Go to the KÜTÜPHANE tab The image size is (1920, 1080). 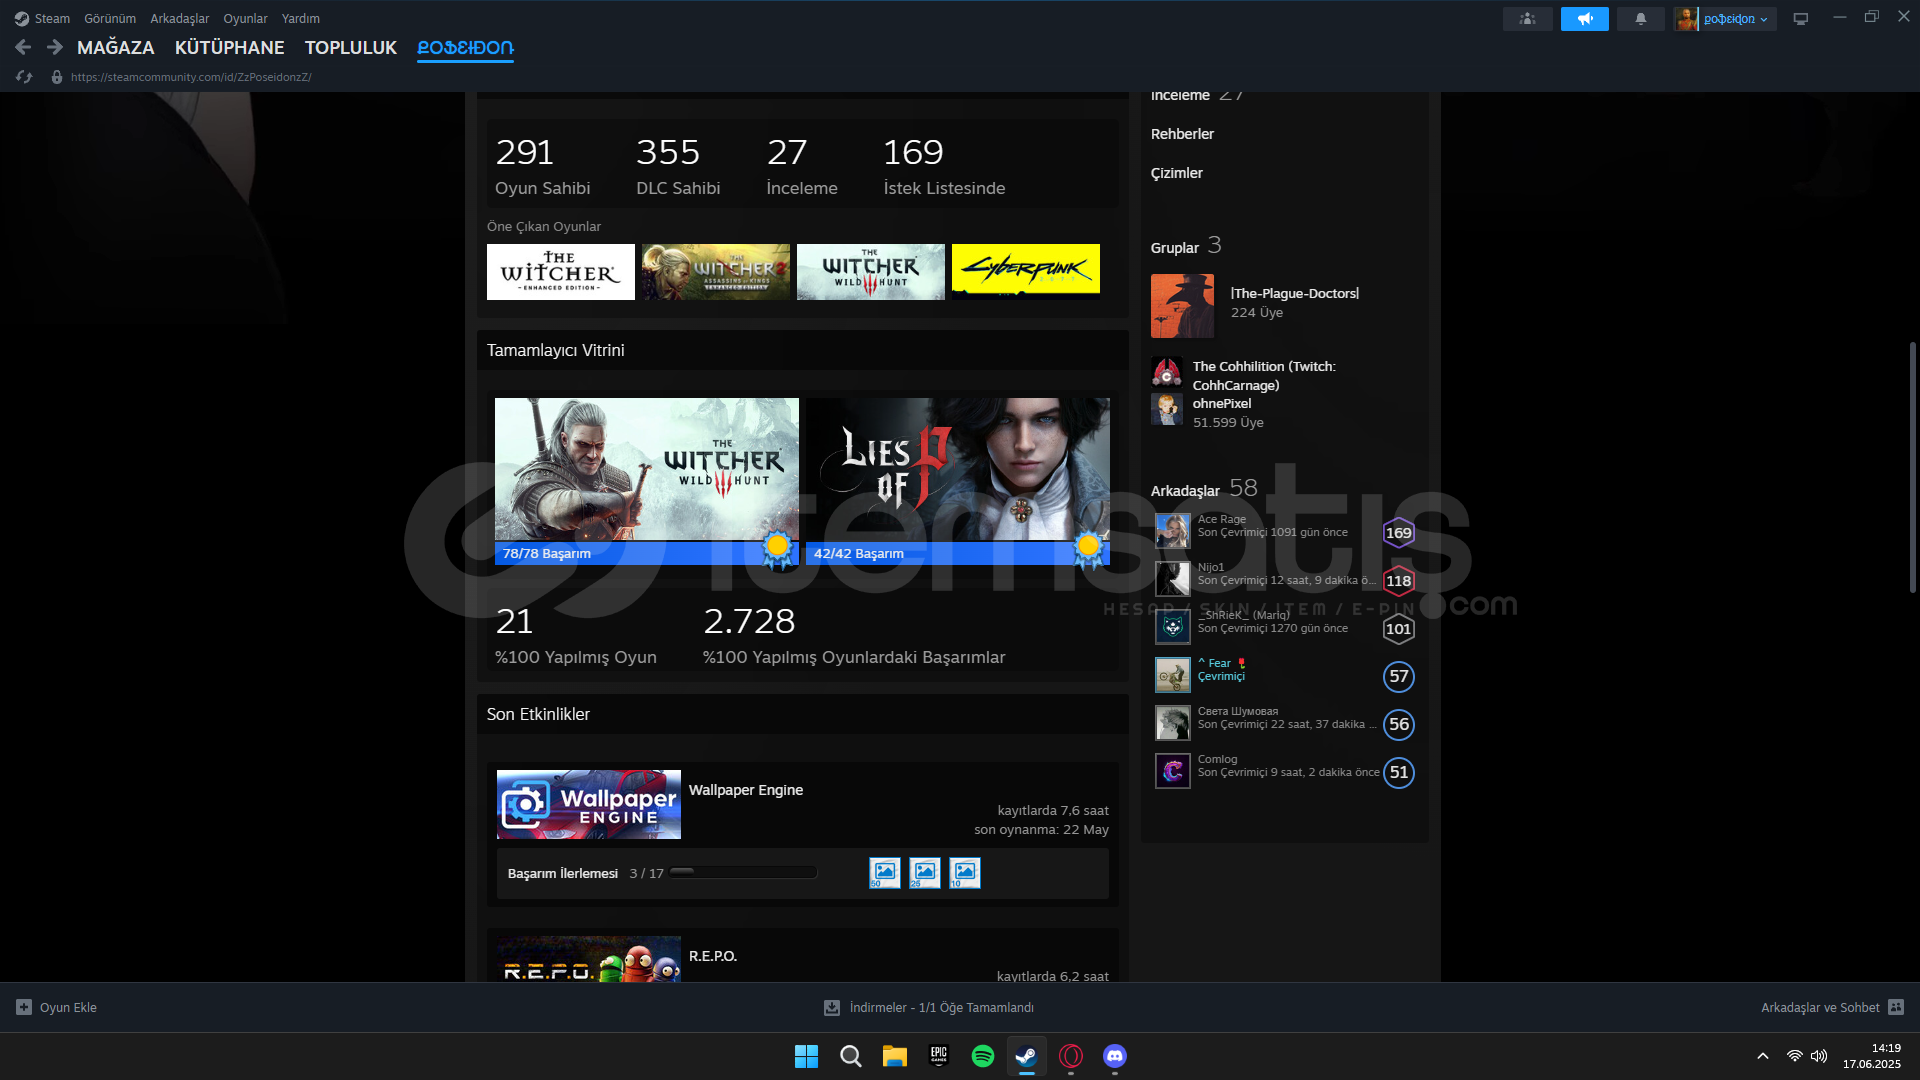(229, 48)
